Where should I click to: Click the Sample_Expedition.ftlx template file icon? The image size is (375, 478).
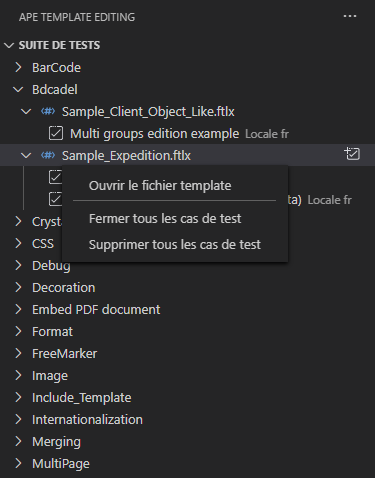(x=48, y=155)
